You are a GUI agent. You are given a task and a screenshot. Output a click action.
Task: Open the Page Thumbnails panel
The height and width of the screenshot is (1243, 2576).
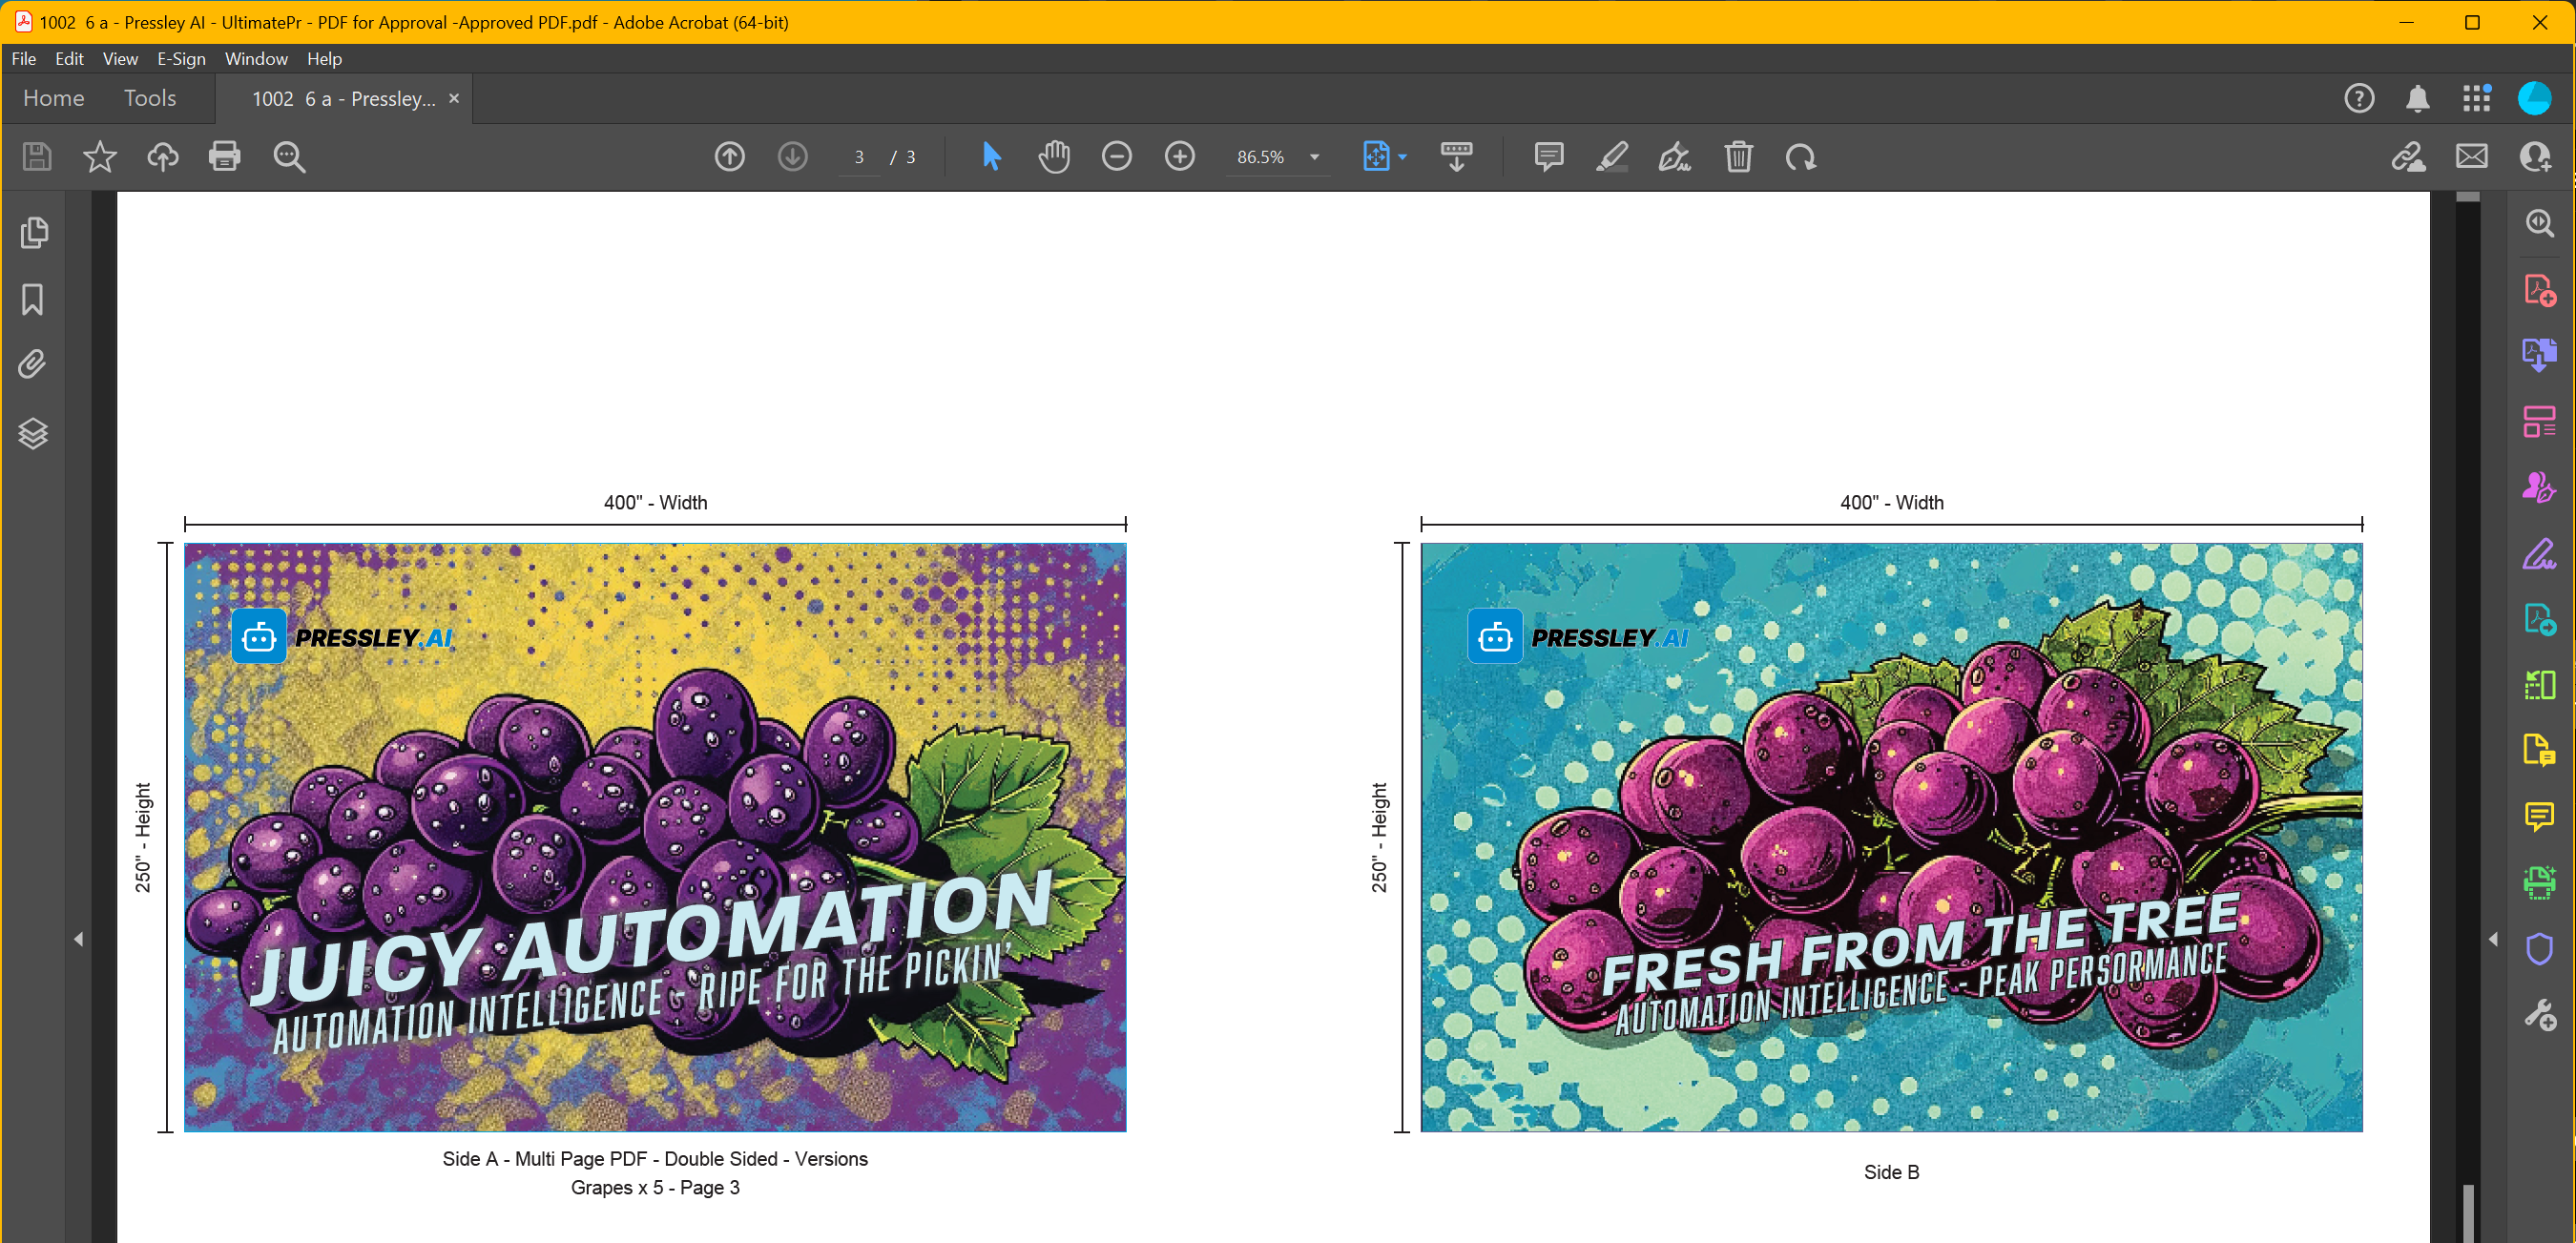pyautogui.click(x=34, y=233)
